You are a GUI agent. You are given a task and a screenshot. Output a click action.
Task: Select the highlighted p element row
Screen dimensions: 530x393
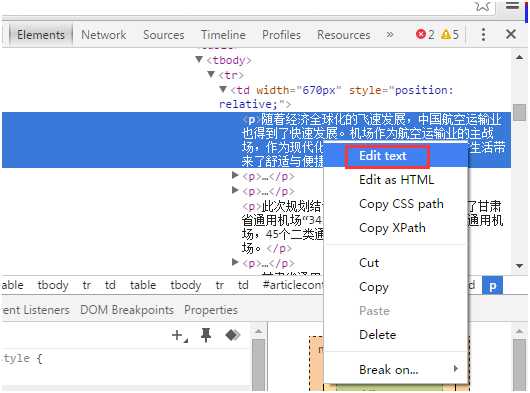(x=257, y=140)
